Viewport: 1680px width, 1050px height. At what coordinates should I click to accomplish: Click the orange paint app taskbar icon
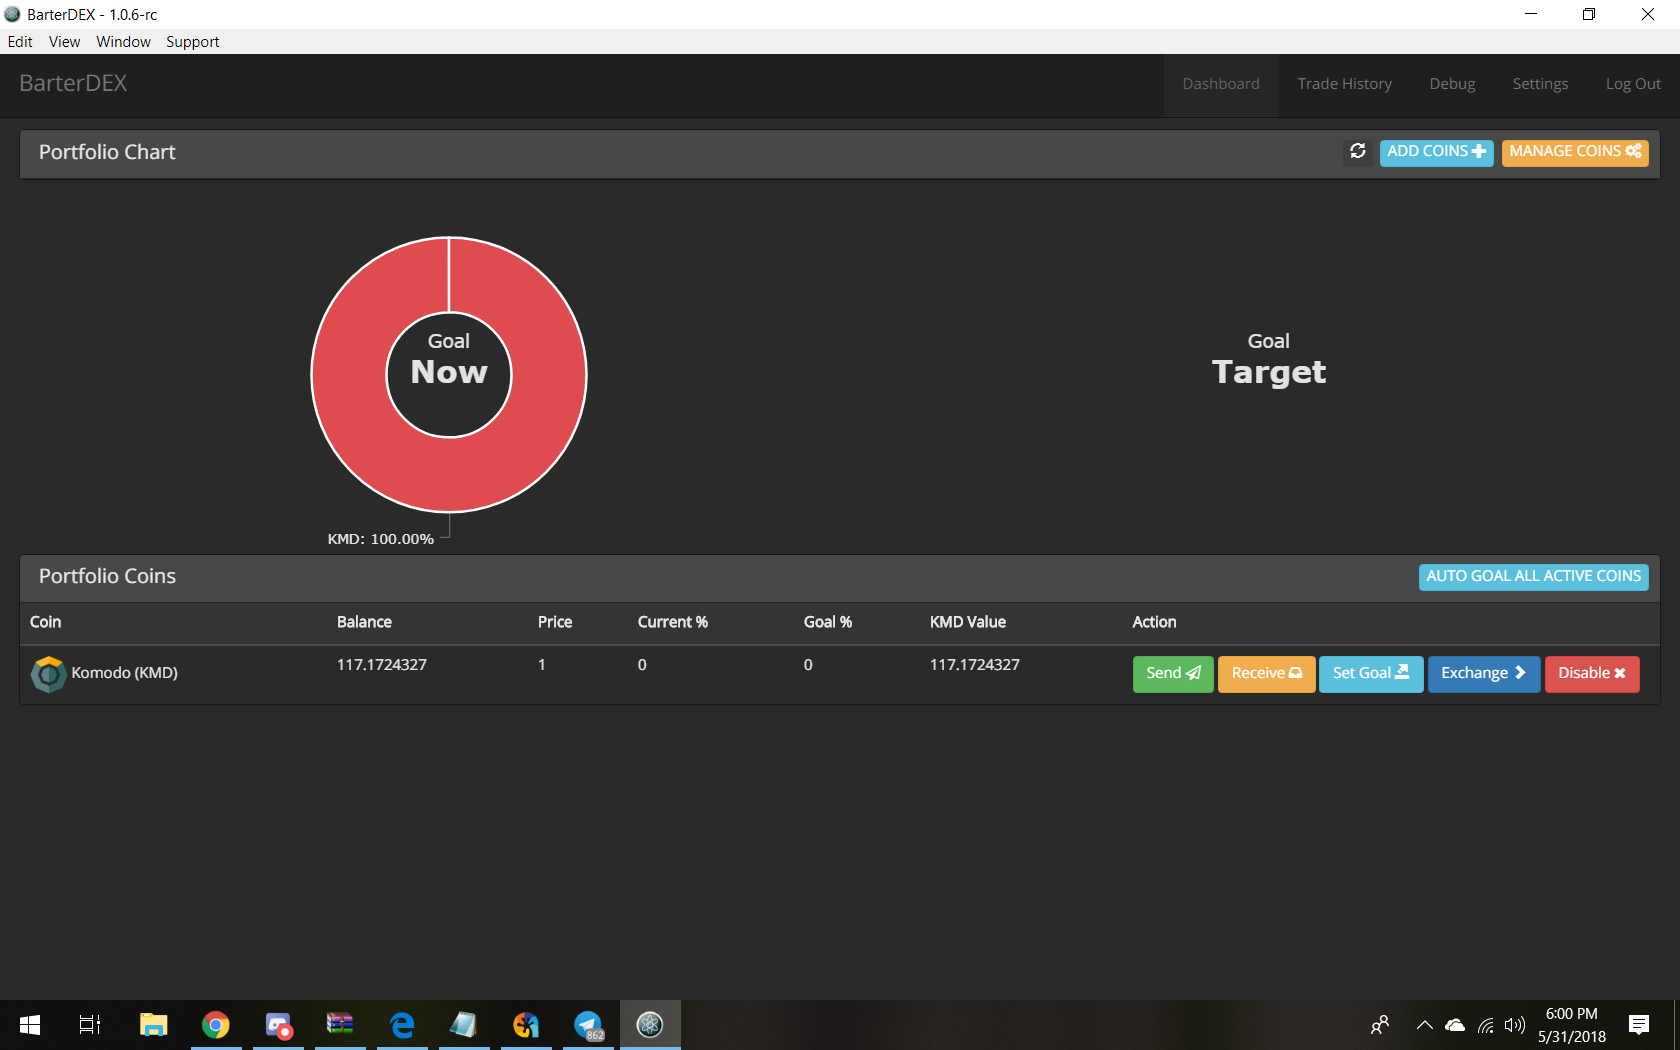tap(526, 1025)
